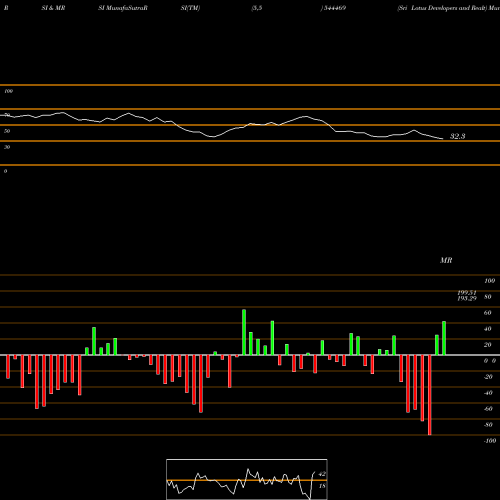Click the 42 value in mini chart
The width and height of the screenshot is (500, 500).
(322, 474)
